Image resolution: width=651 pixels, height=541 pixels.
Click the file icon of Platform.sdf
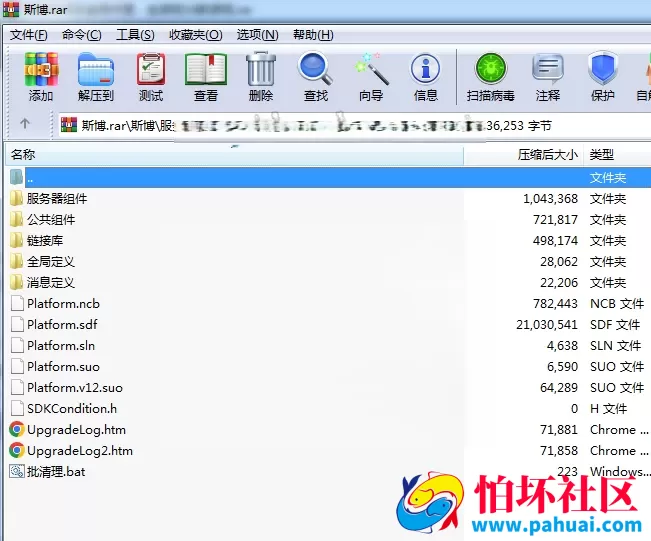(17, 324)
